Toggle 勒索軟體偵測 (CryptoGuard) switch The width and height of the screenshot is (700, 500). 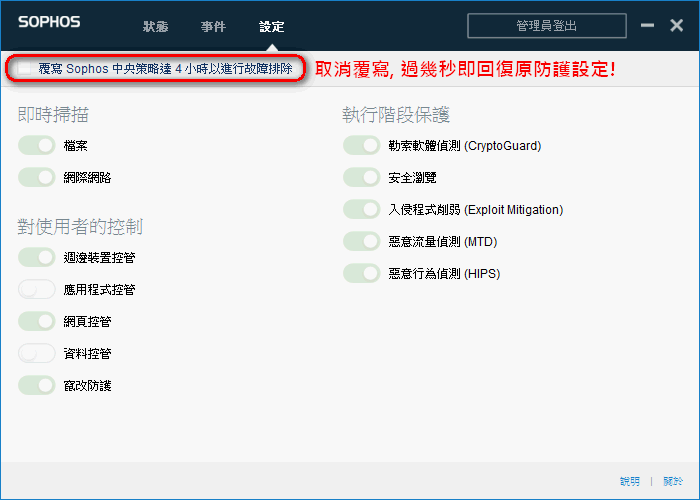pyautogui.click(x=362, y=146)
